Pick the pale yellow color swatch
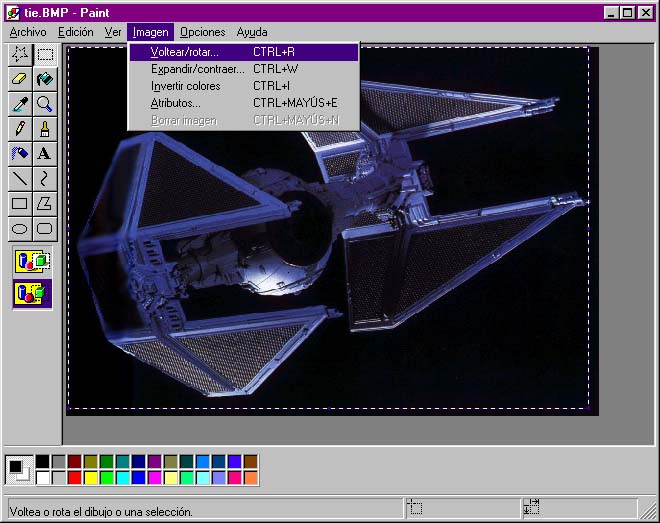The image size is (660, 523). pos(170,478)
